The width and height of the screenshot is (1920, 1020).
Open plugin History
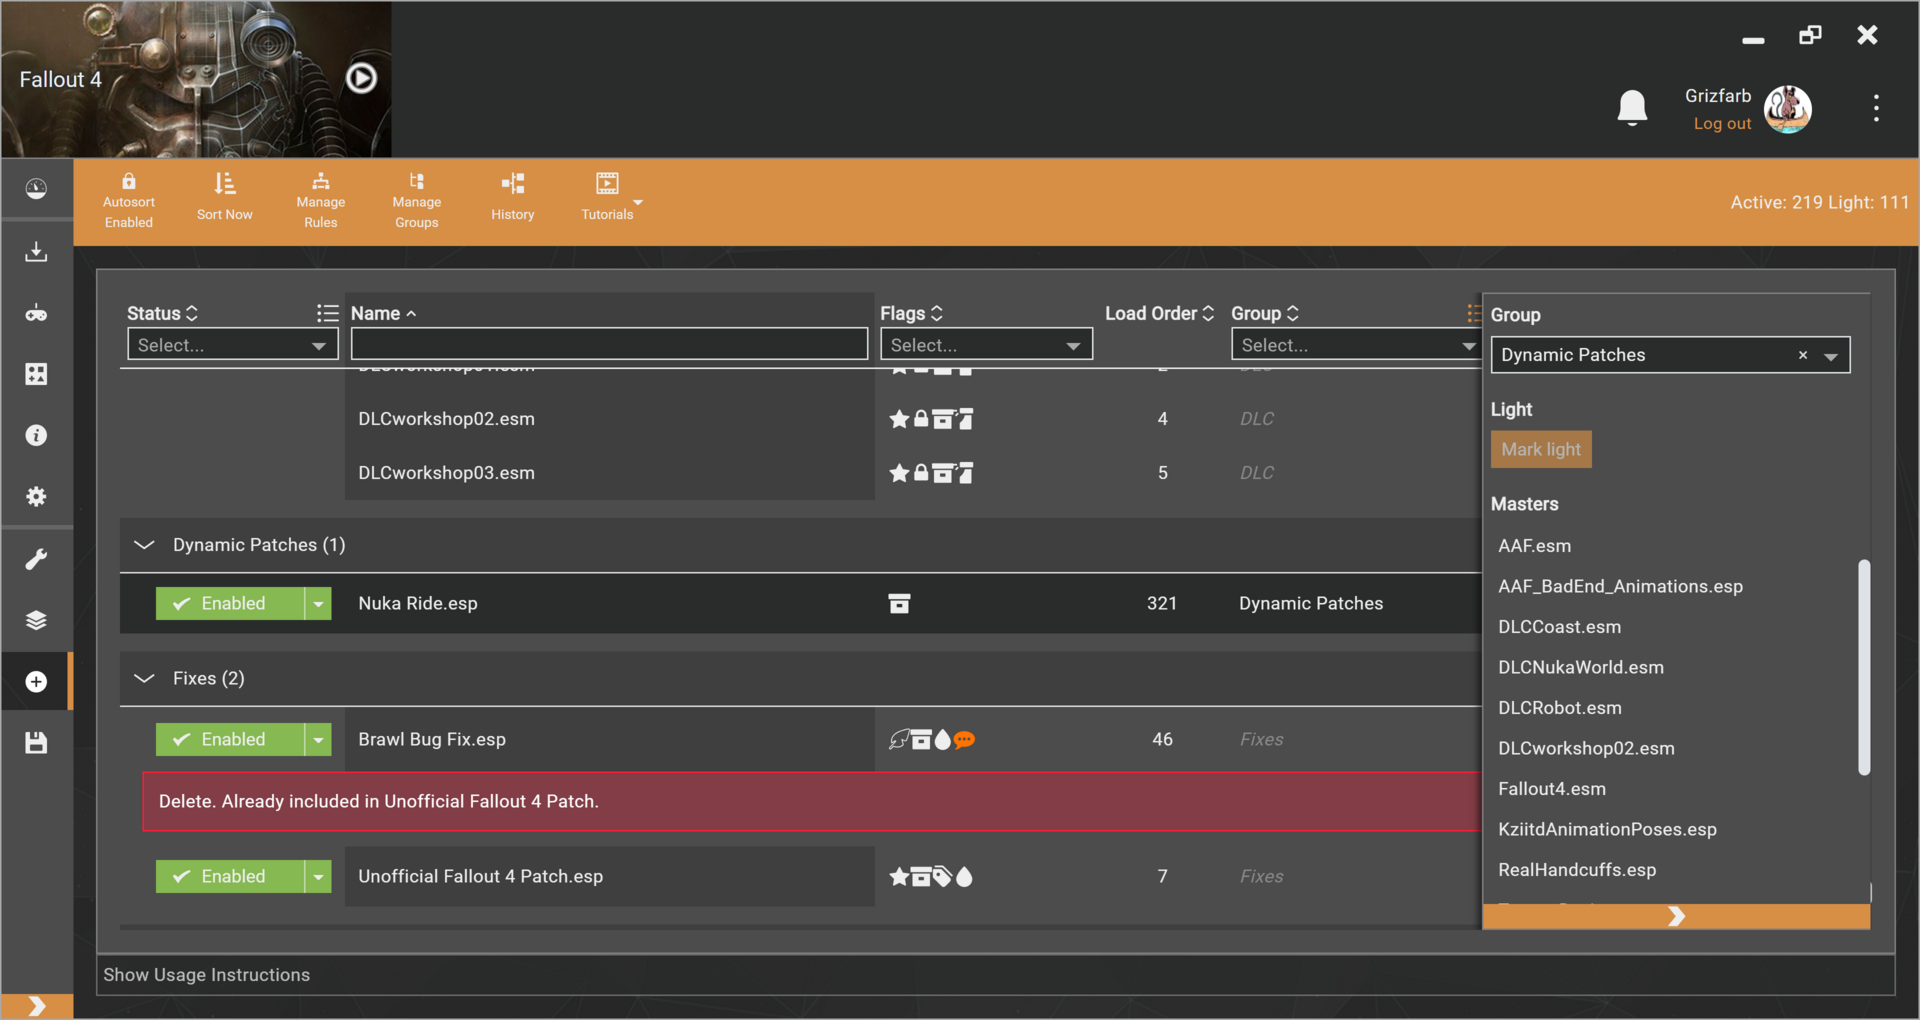point(513,197)
